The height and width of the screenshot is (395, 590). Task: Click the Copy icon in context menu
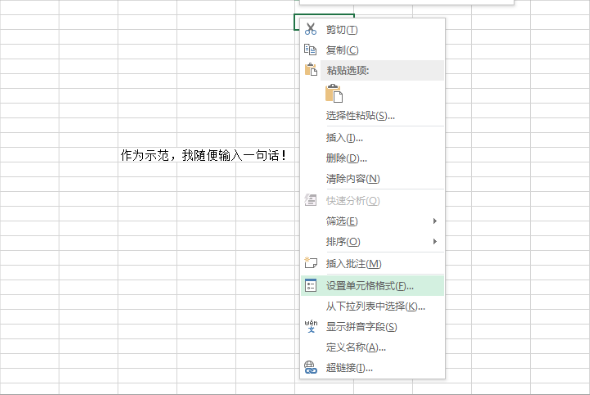[310, 49]
